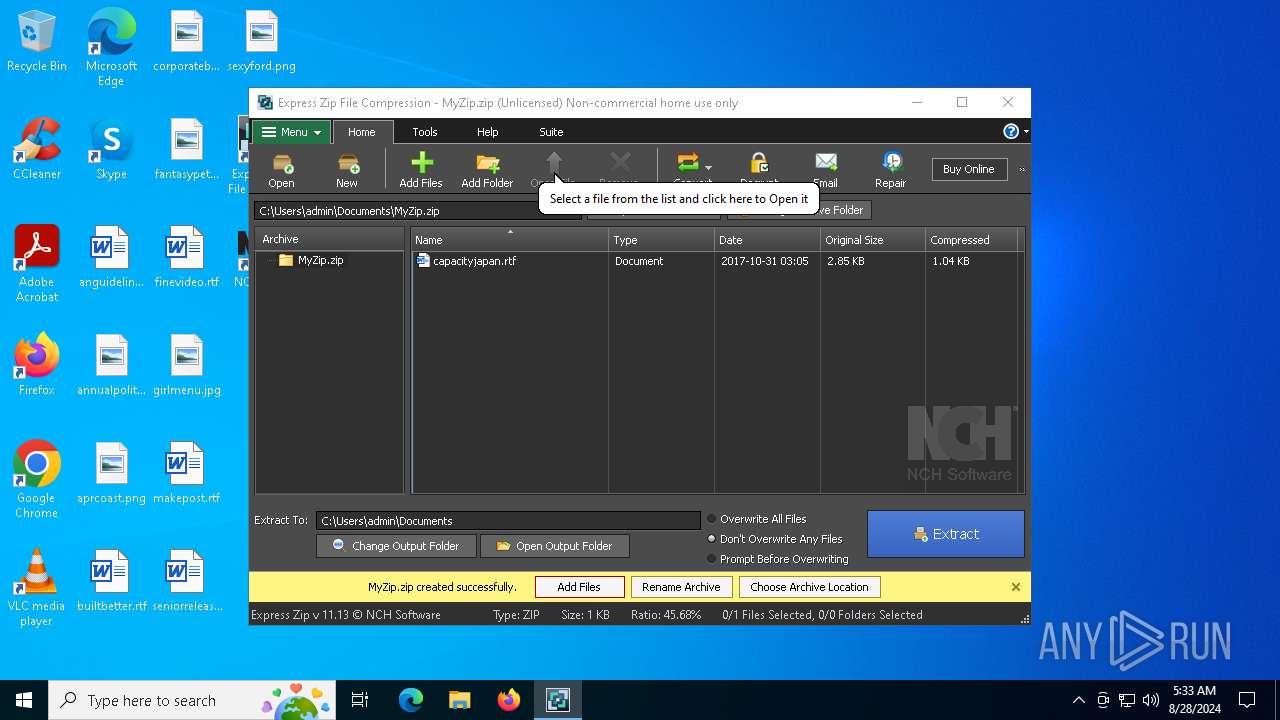
Task: Switch to the Help tab
Action: click(x=487, y=132)
